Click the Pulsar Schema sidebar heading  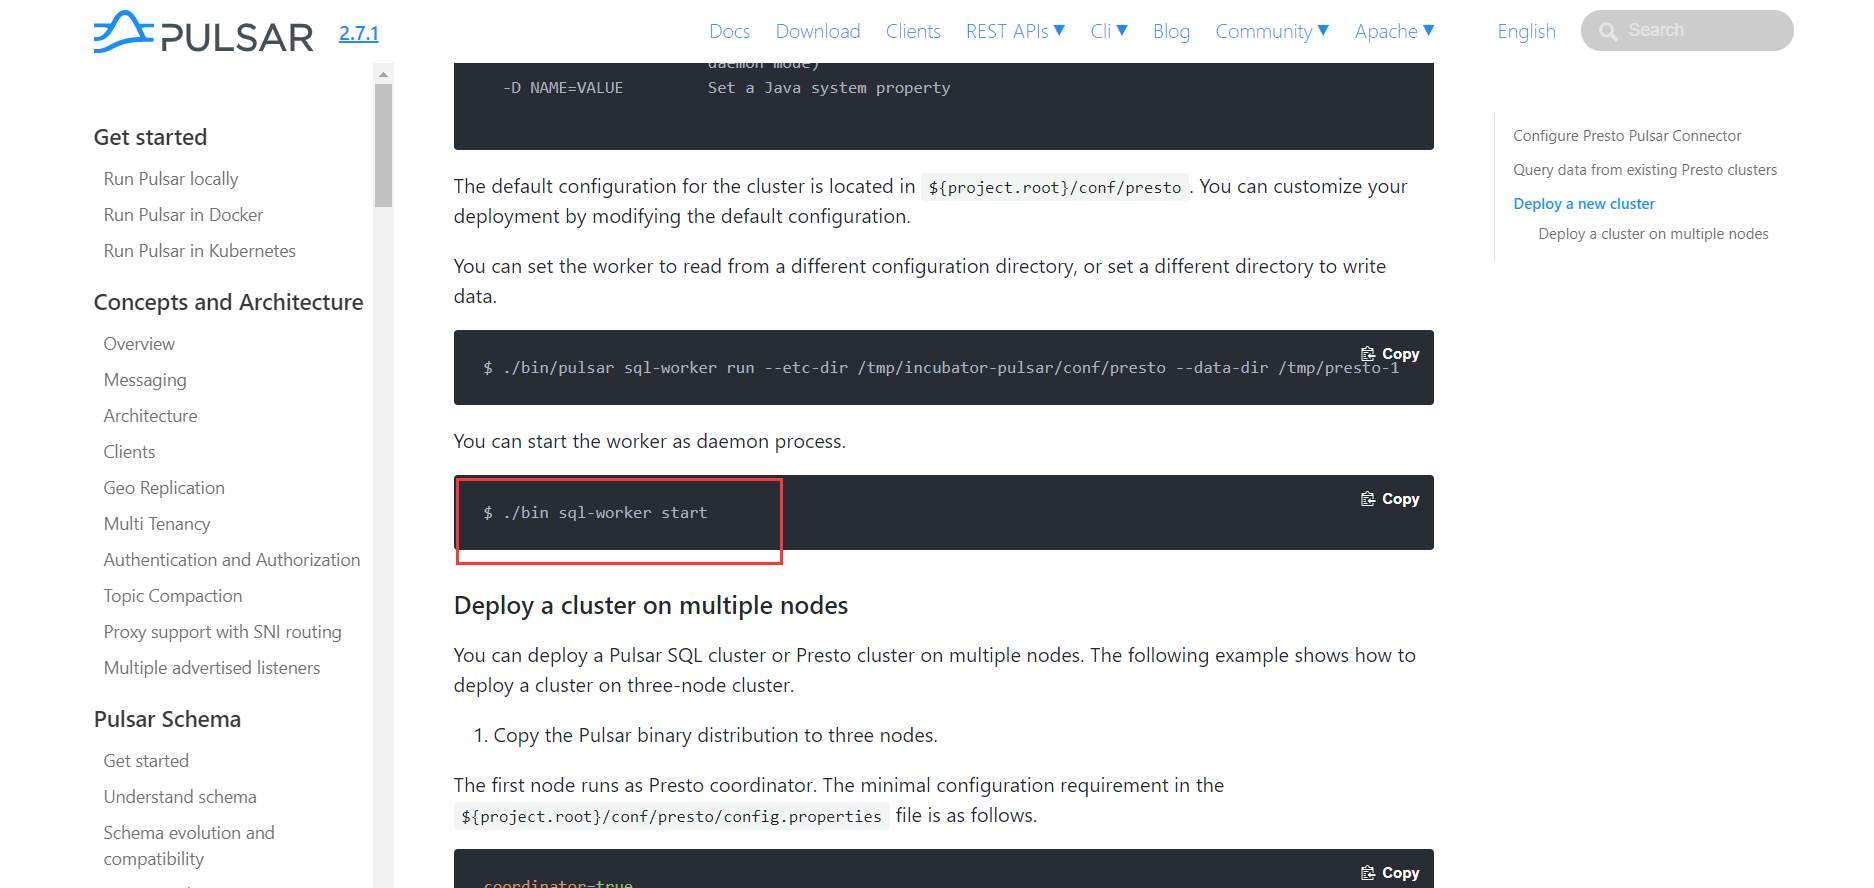point(167,719)
